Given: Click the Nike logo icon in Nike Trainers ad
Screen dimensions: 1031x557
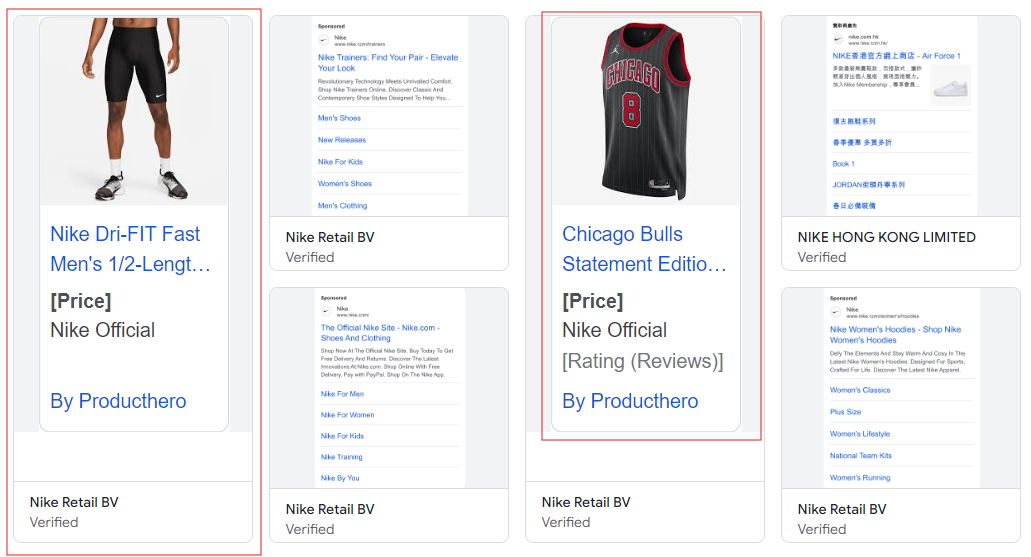Looking at the screenshot, I should [324, 41].
